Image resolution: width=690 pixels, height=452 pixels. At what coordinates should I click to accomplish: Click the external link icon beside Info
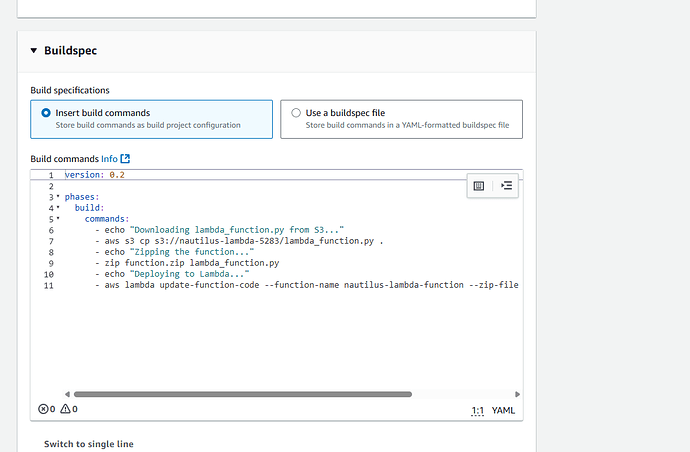(125, 158)
